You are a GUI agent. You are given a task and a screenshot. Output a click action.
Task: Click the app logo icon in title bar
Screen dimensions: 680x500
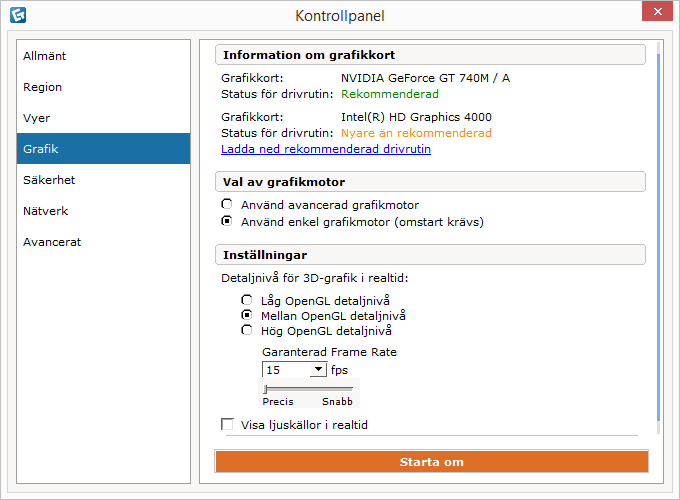click(18, 15)
